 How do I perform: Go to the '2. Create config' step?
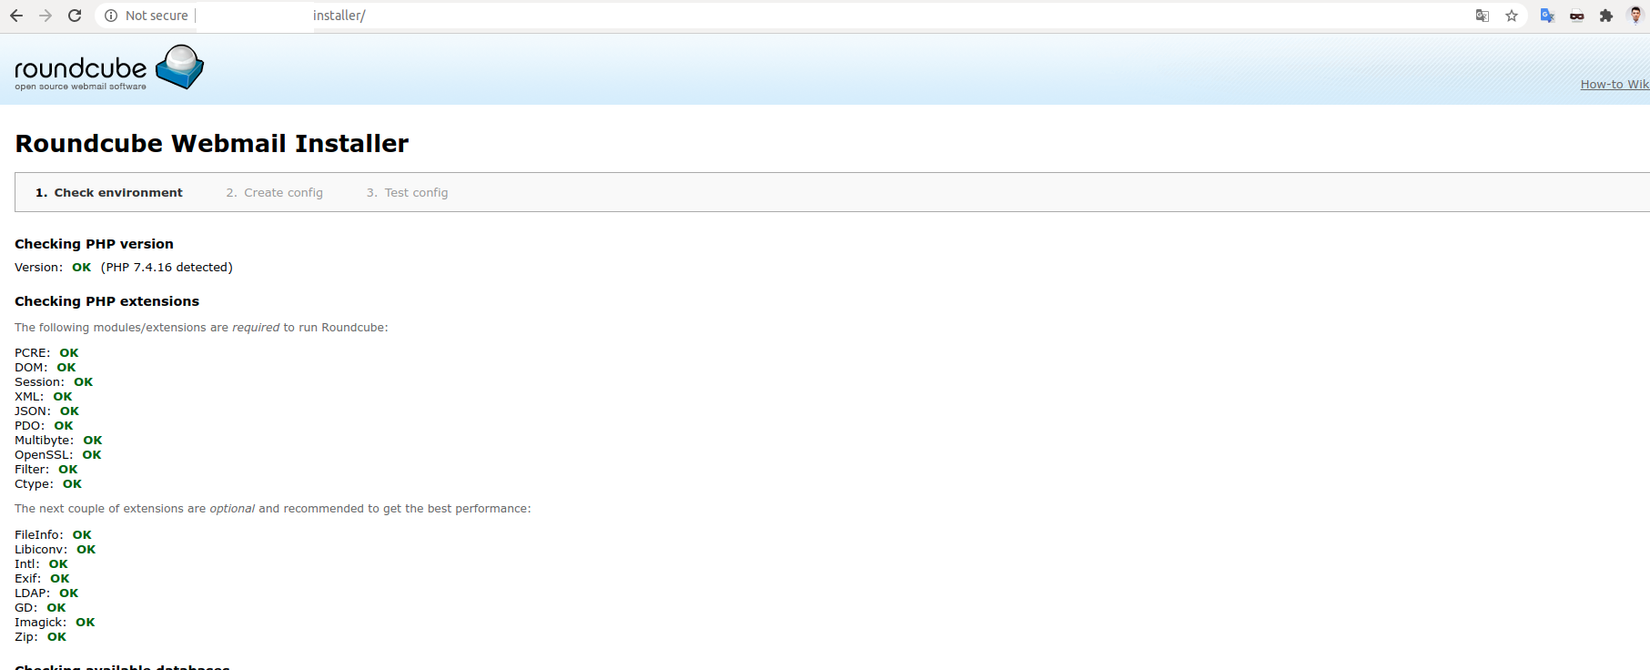(x=274, y=193)
